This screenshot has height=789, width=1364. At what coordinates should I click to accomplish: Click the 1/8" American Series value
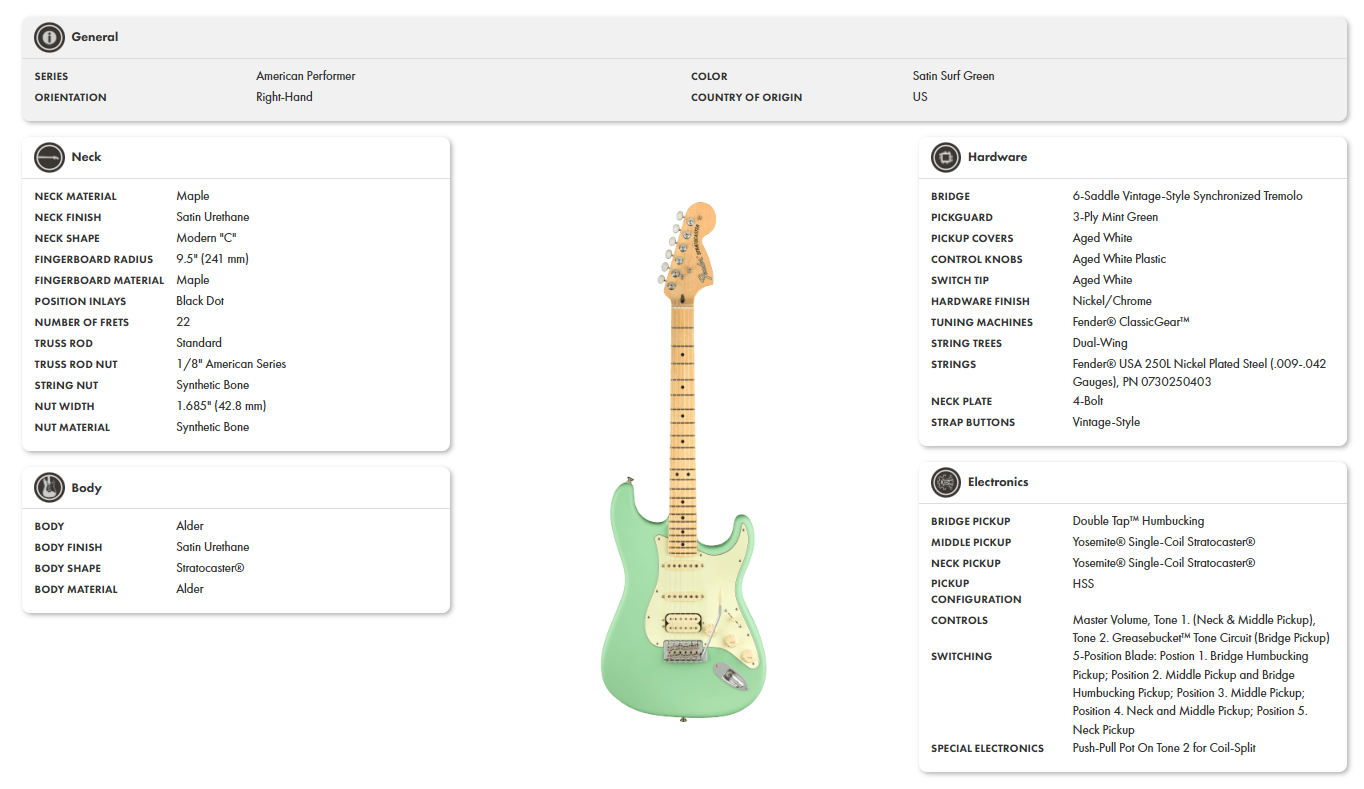point(231,364)
